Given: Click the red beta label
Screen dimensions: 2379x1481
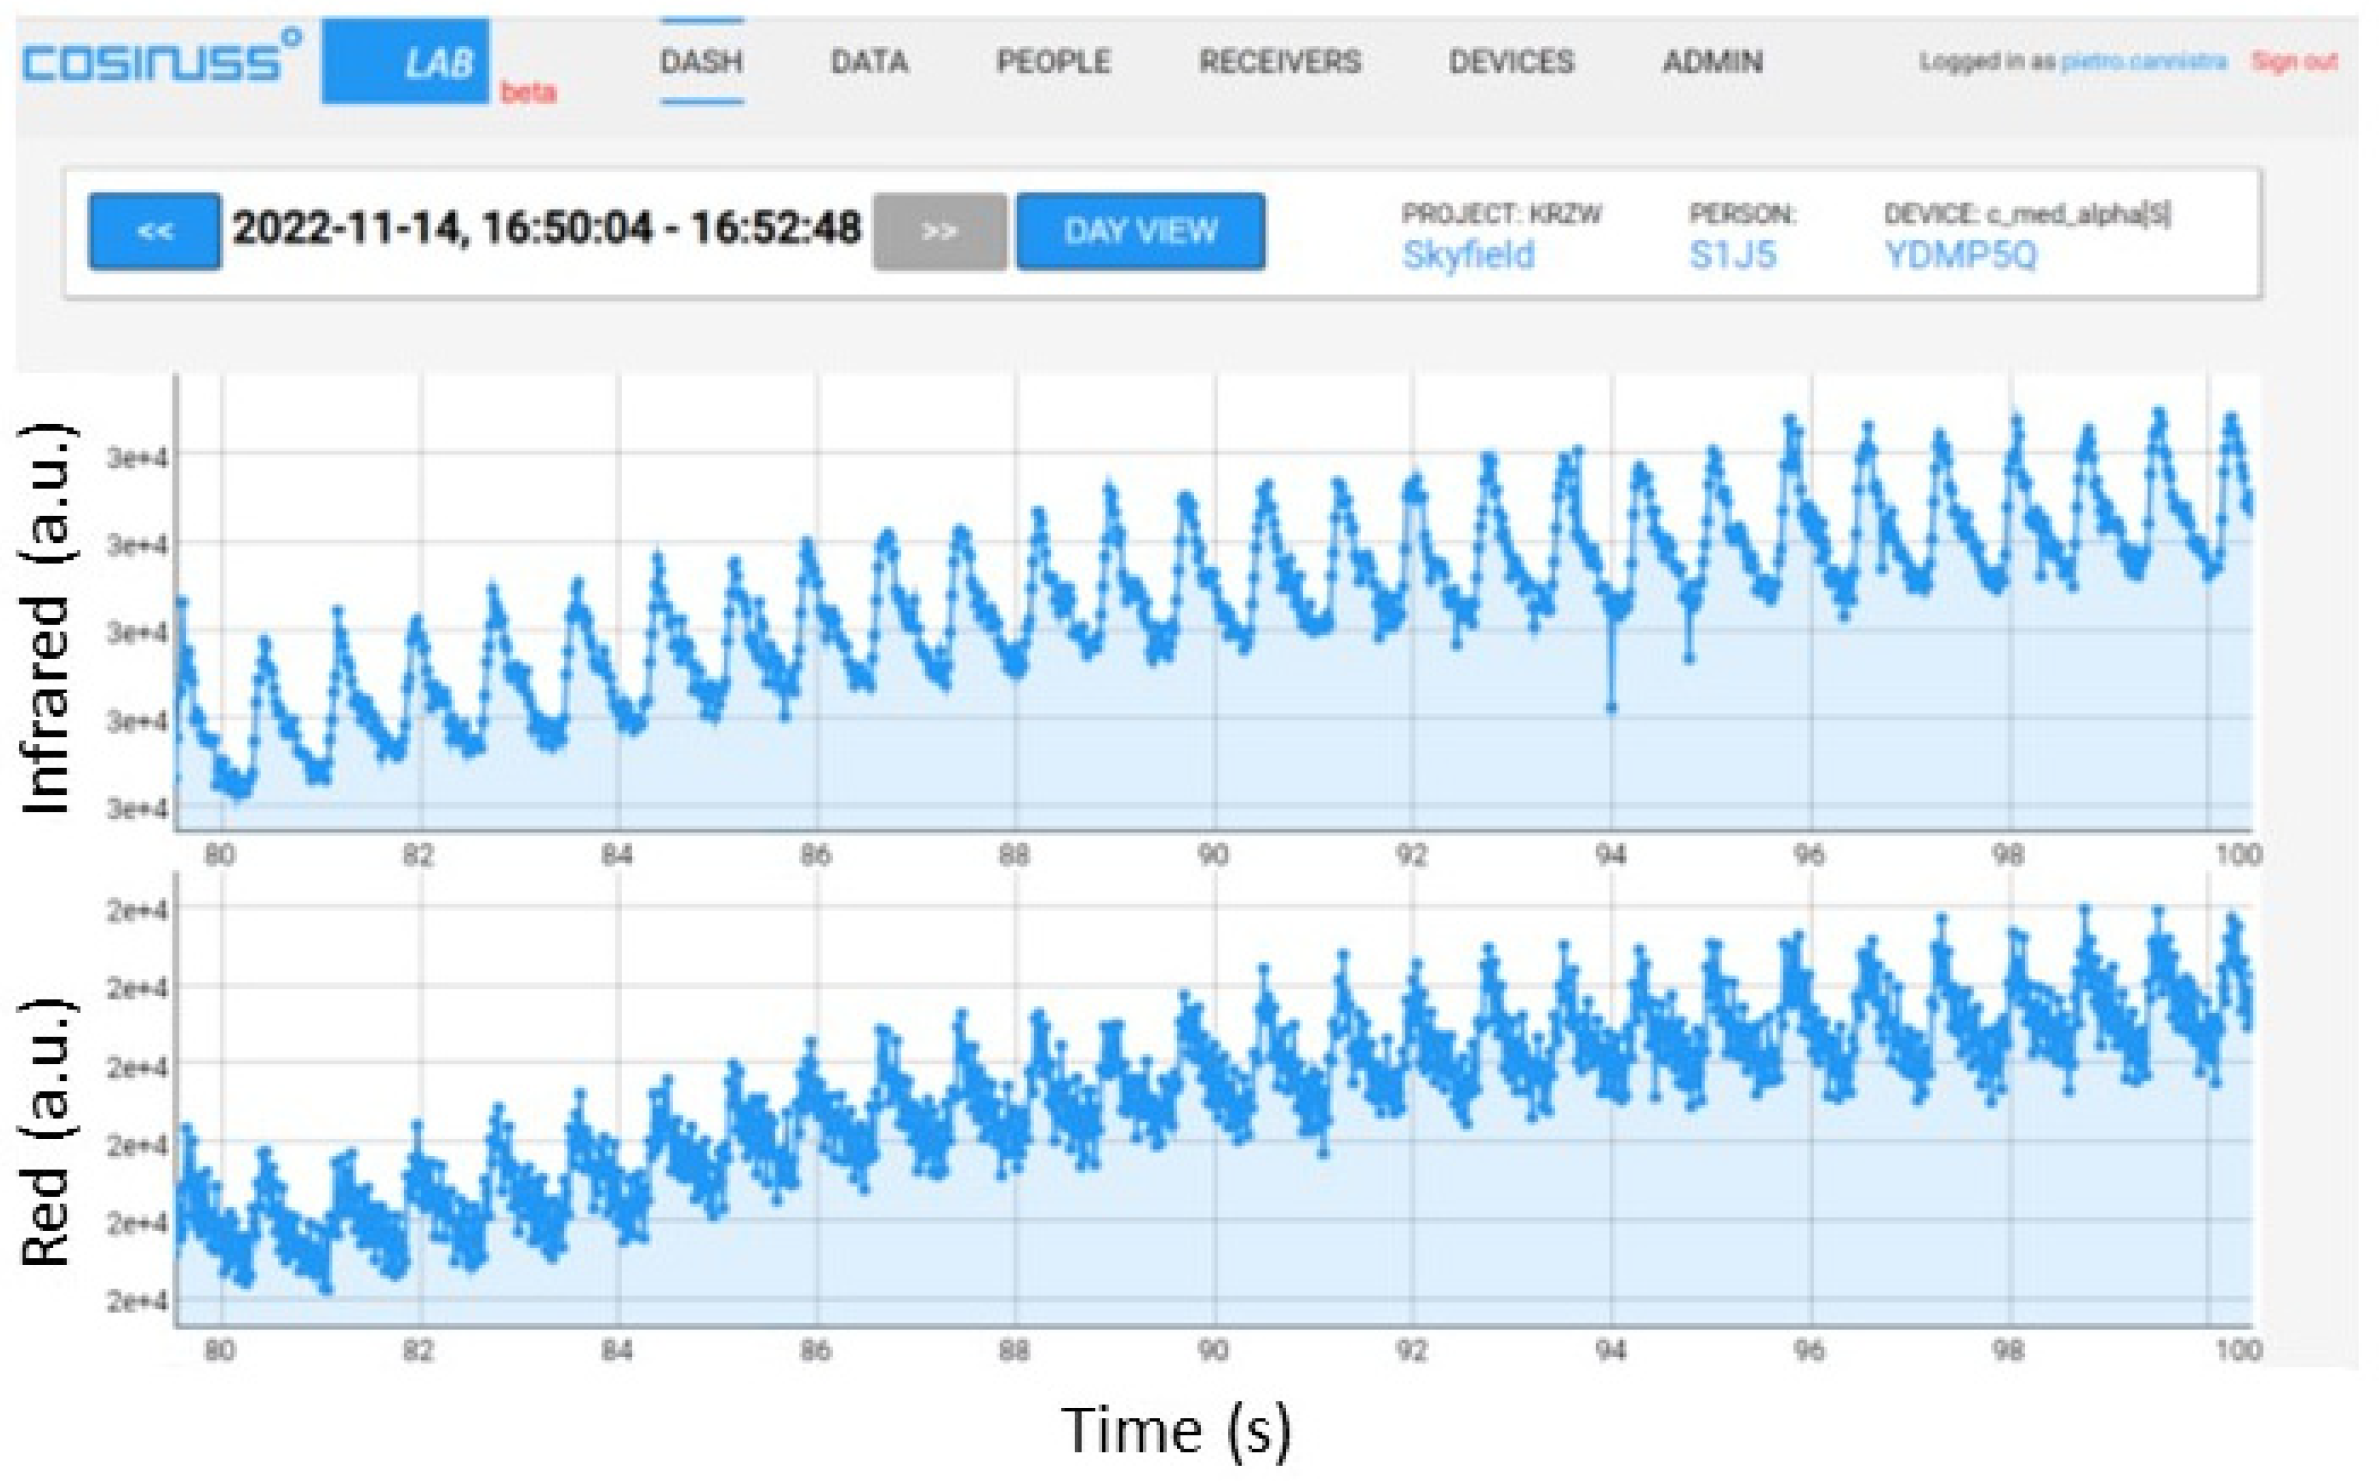Looking at the screenshot, I should tap(528, 93).
